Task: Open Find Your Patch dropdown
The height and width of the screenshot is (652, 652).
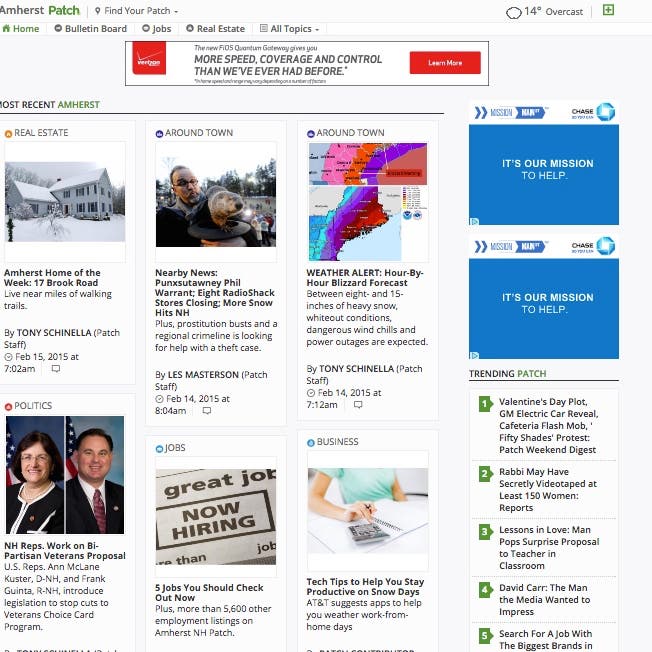Action: tap(137, 11)
